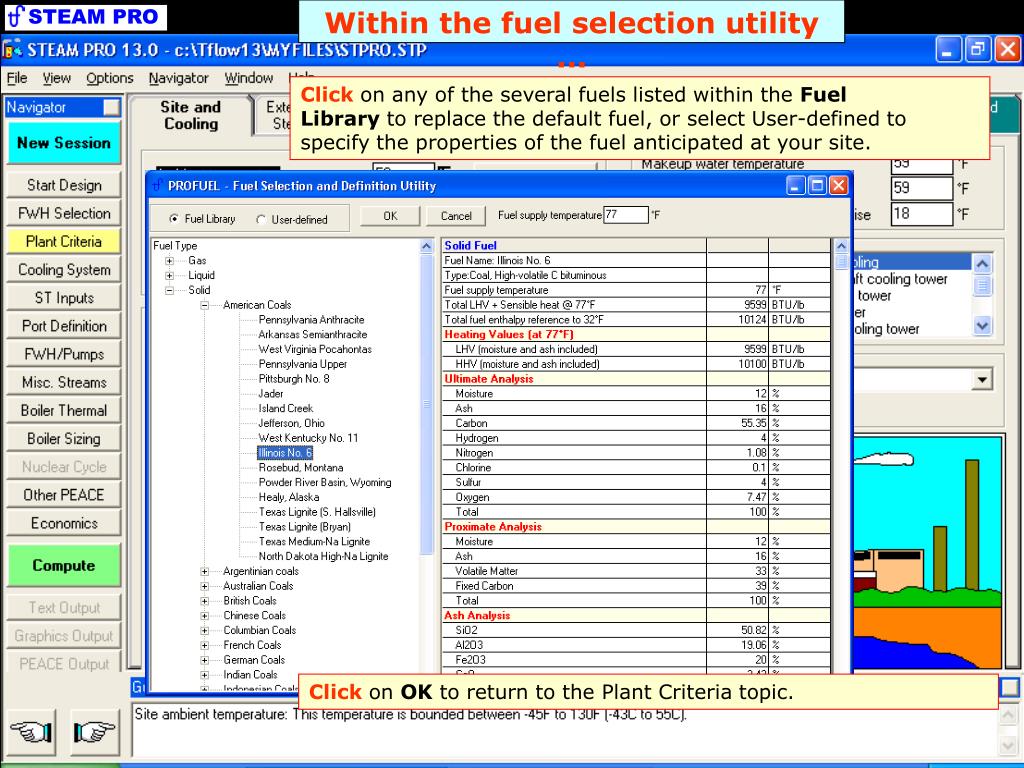Click the green Compute button
This screenshot has height=768, width=1024.
pyautogui.click(x=64, y=566)
